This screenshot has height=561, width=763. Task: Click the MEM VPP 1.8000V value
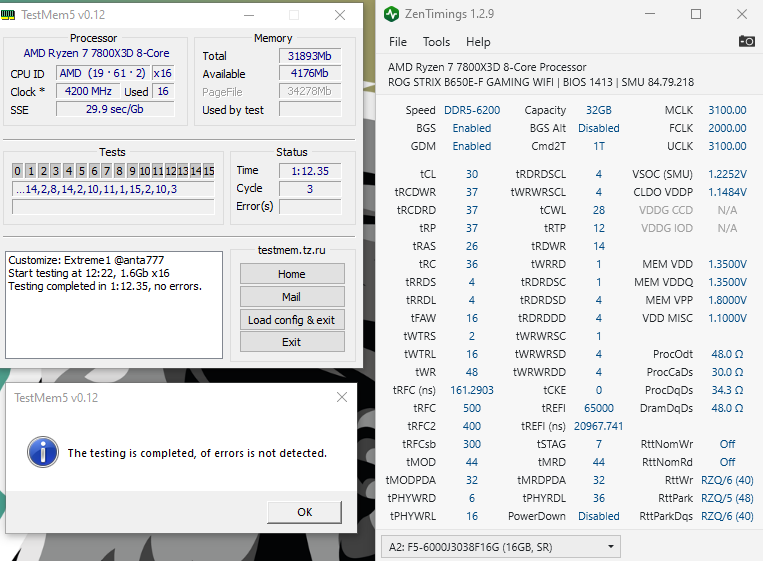(x=727, y=300)
